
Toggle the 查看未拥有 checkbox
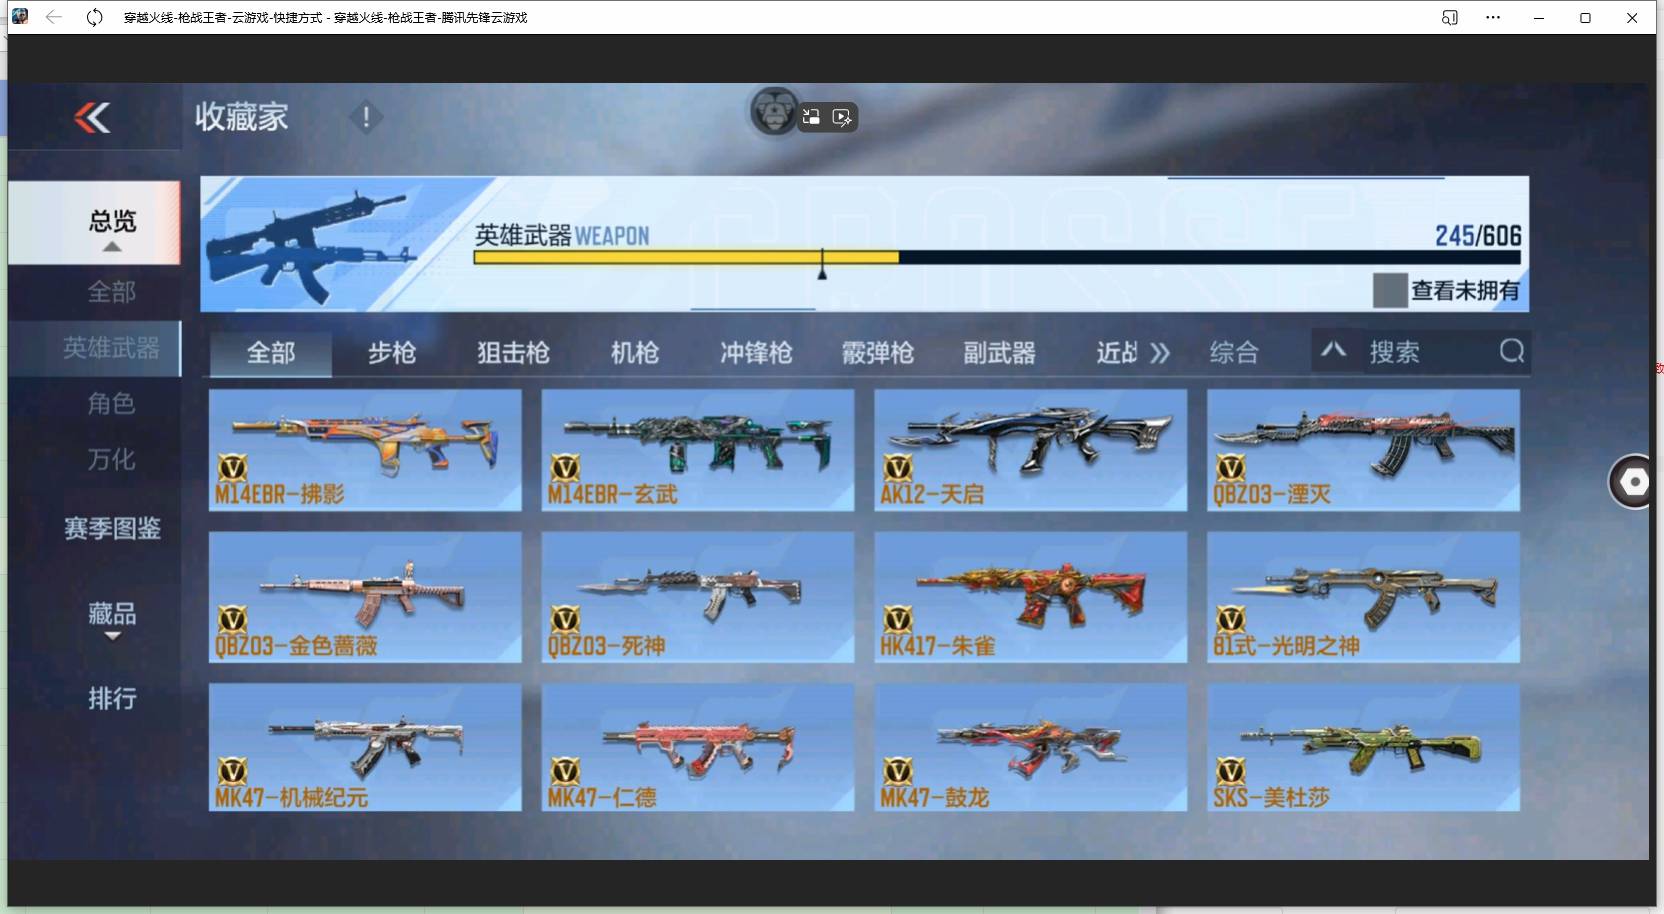1390,290
